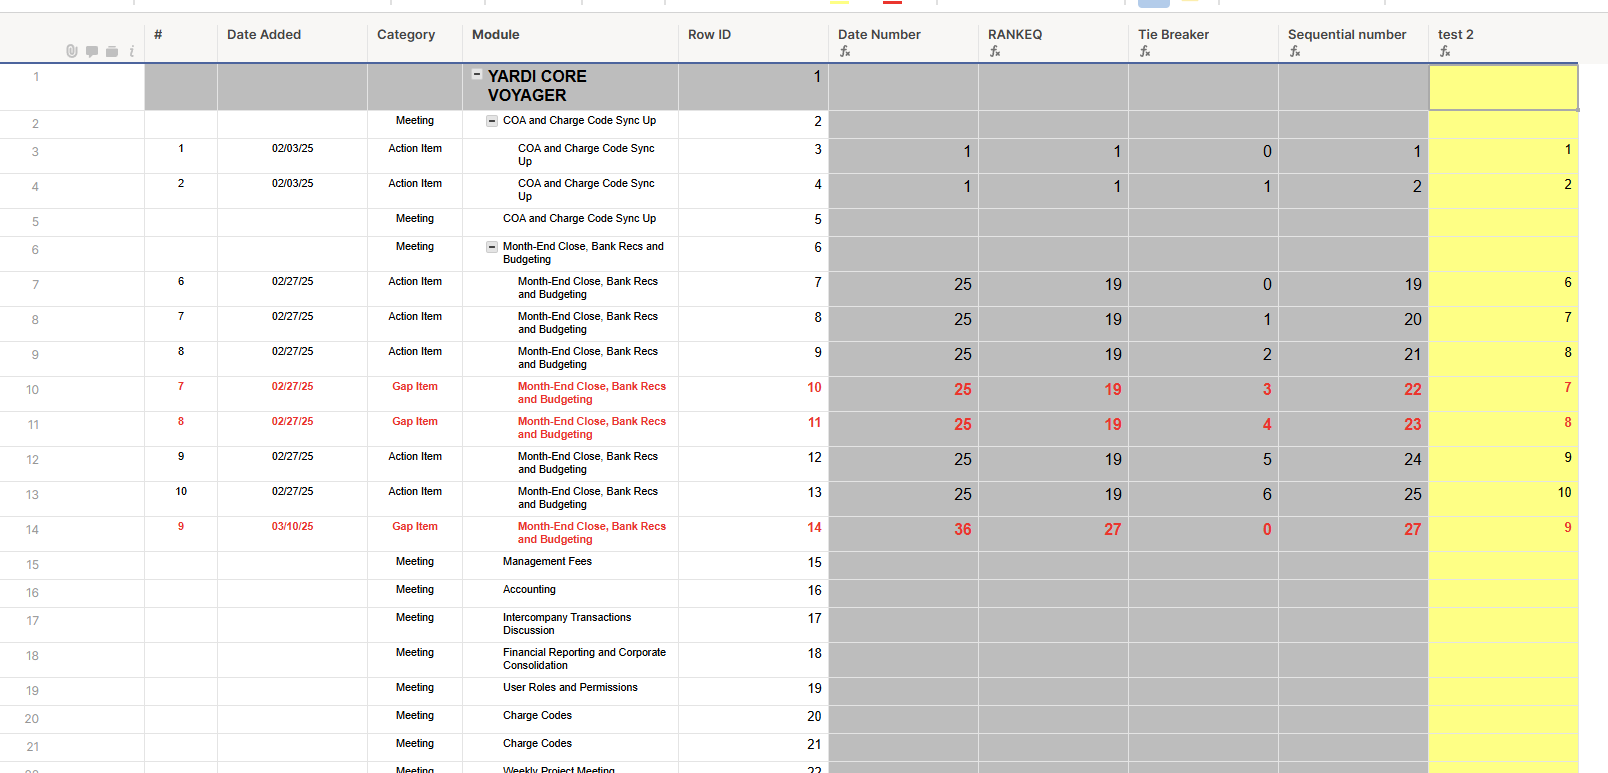Click the formula icon under Sequential number
The width and height of the screenshot is (1608, 773).
(1295, 51)
